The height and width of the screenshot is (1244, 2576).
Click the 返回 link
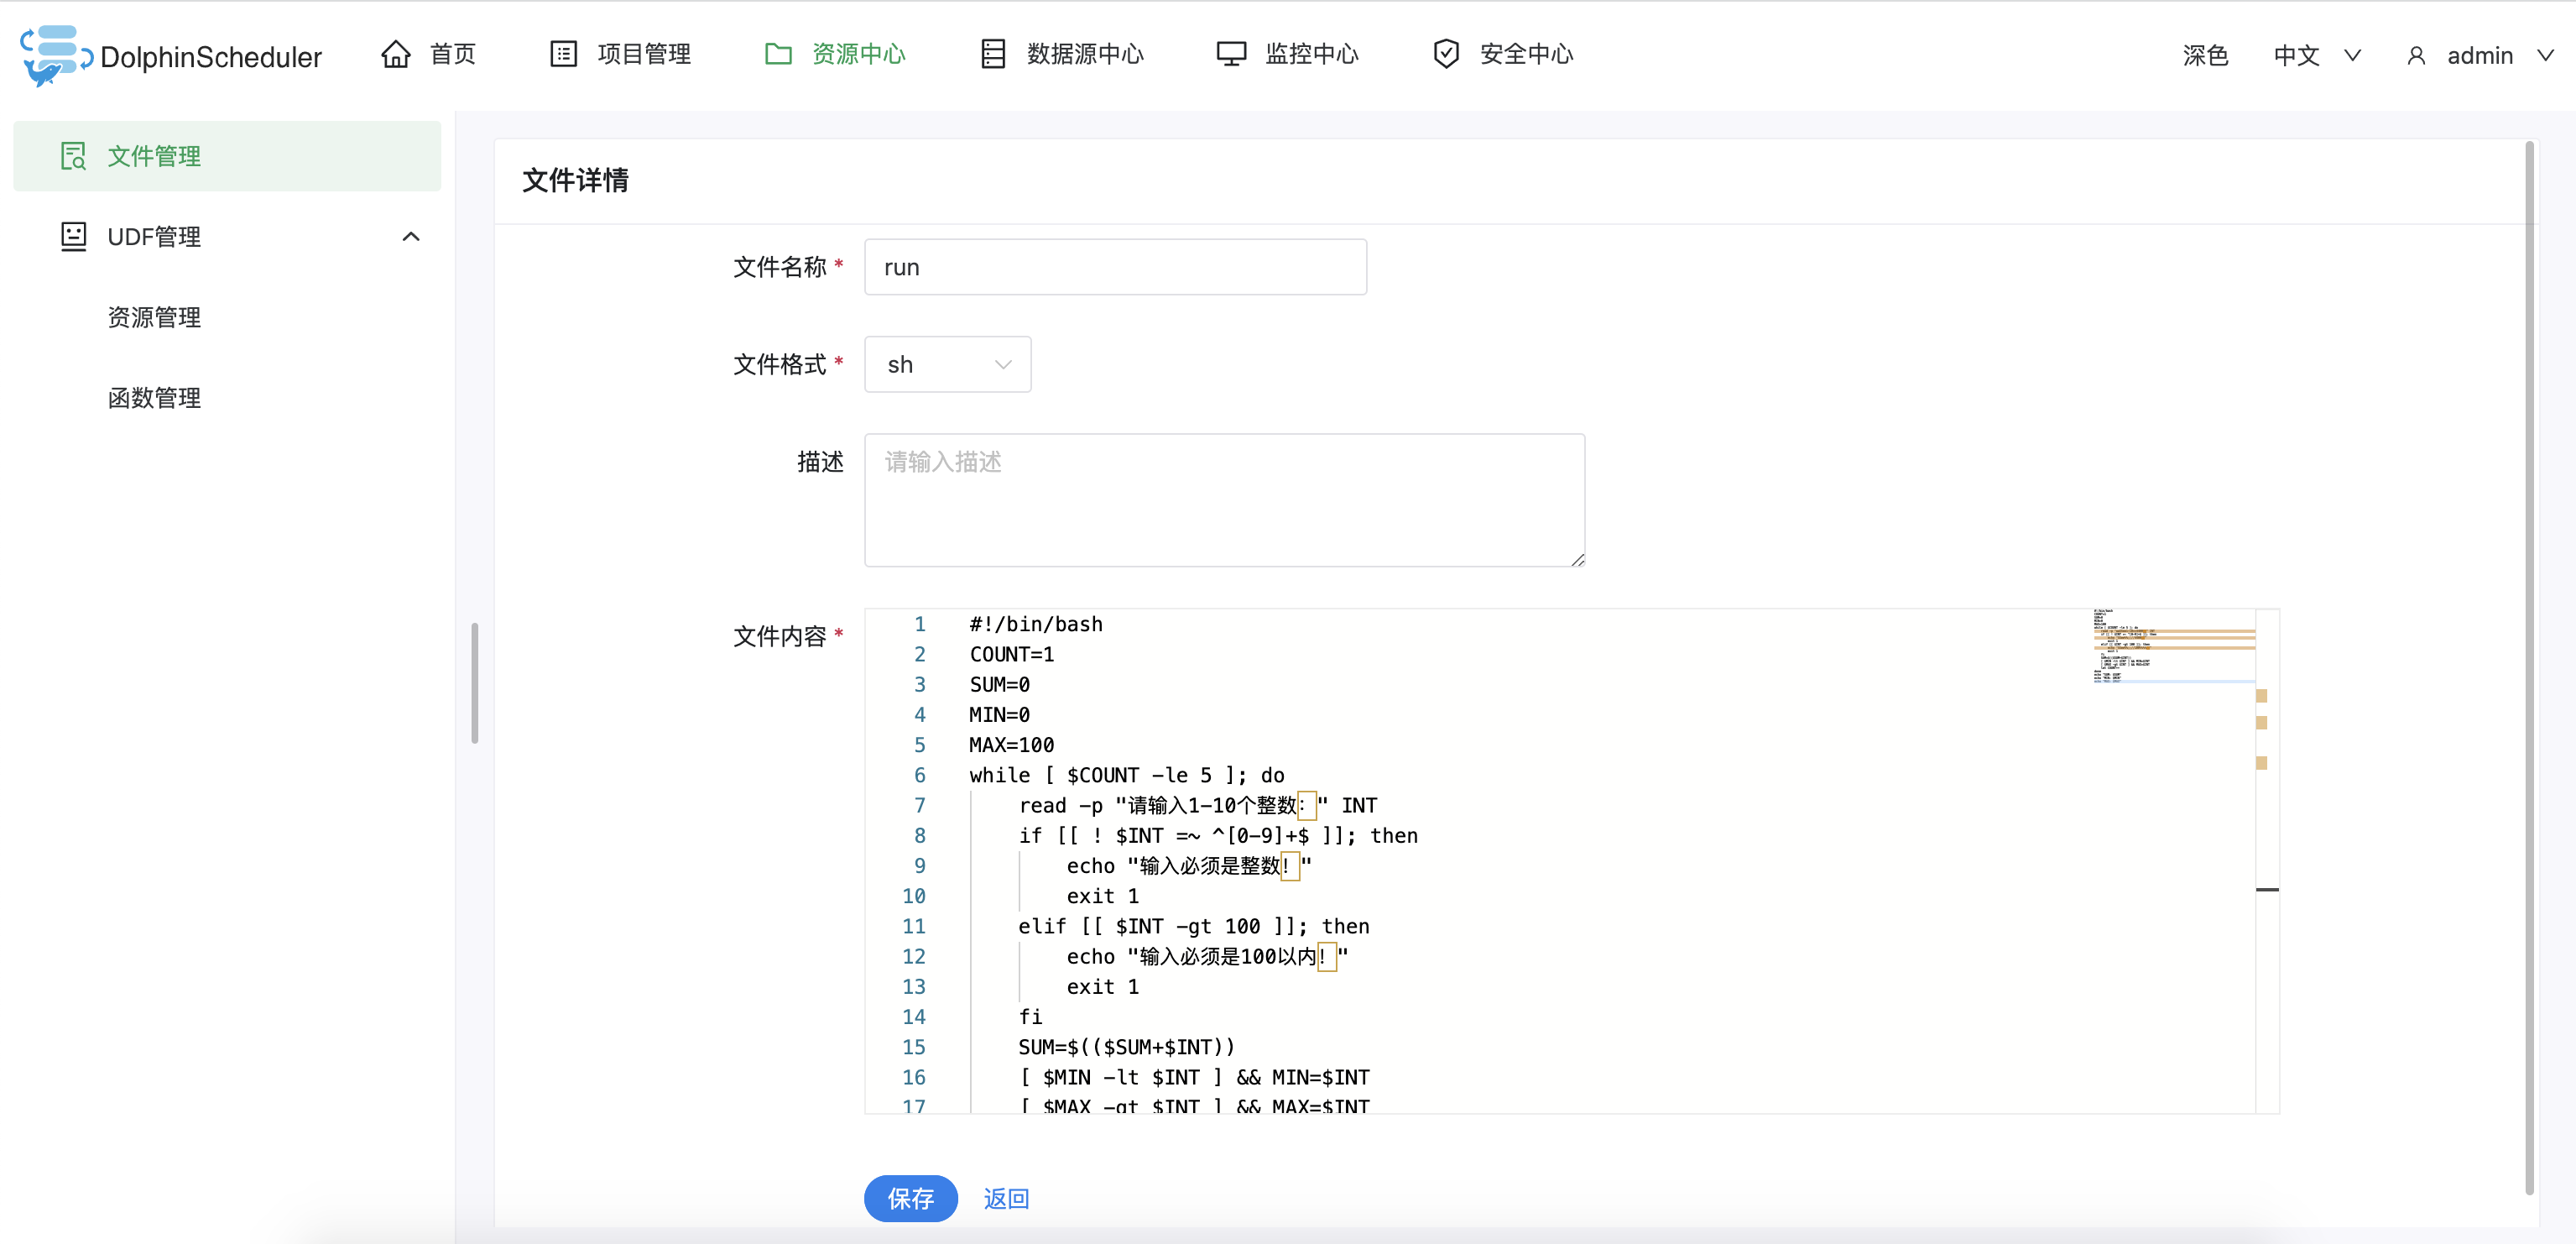(x=1005, y=1198)
